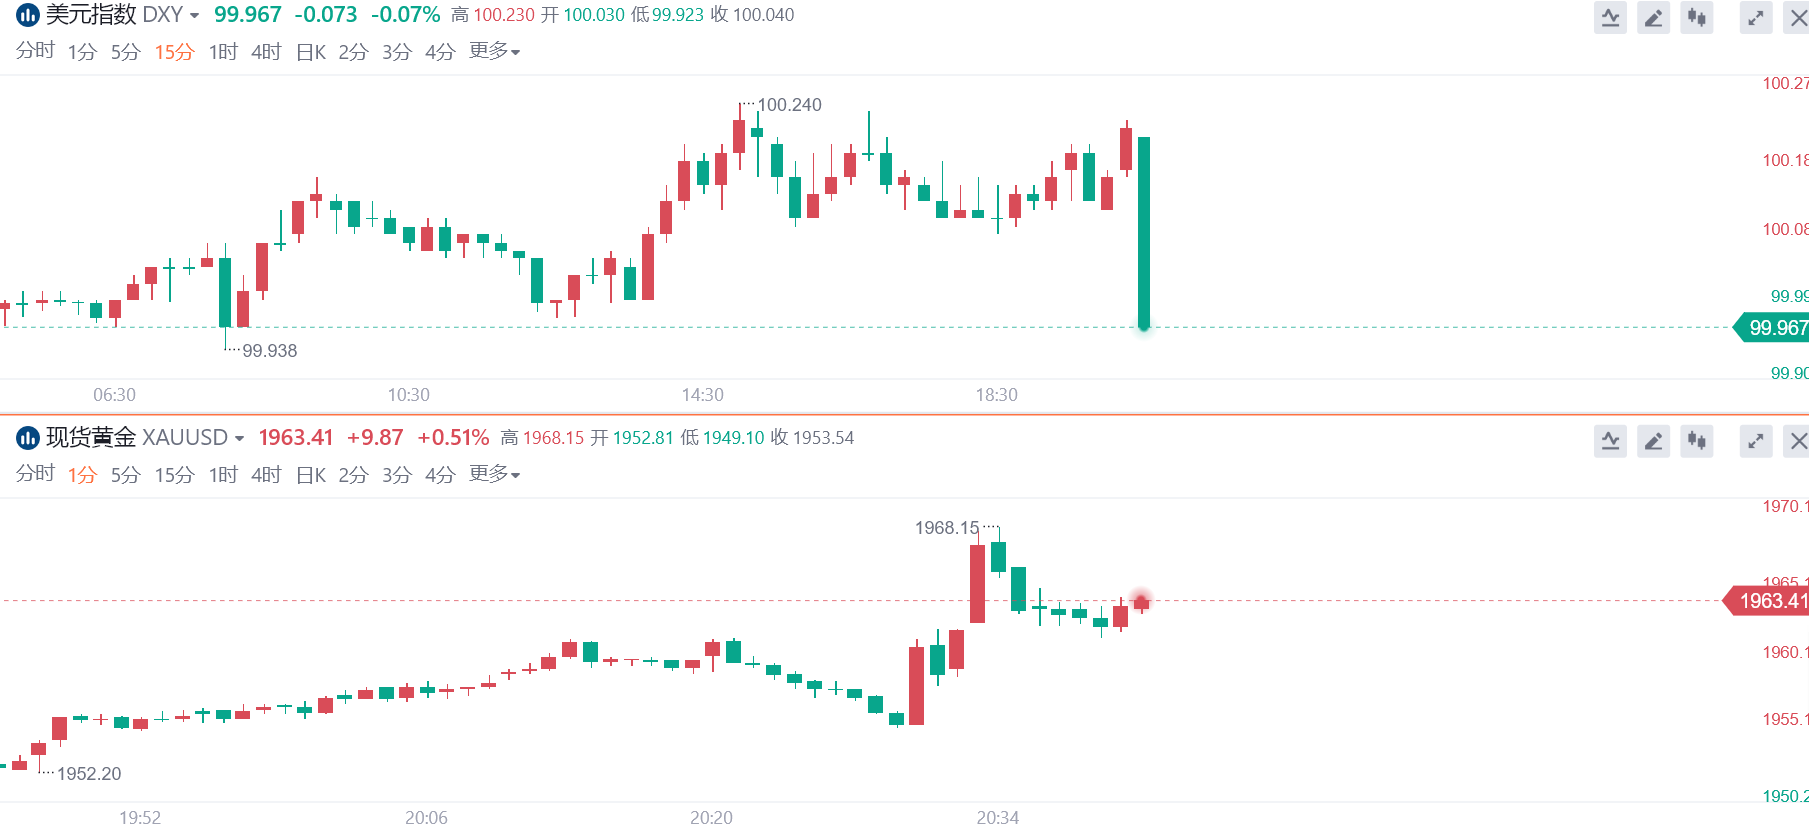Open the 现货黄金 XAUUSD symbol dropdown
This screenshot has width=1809, height=831.
click(239, 439)
